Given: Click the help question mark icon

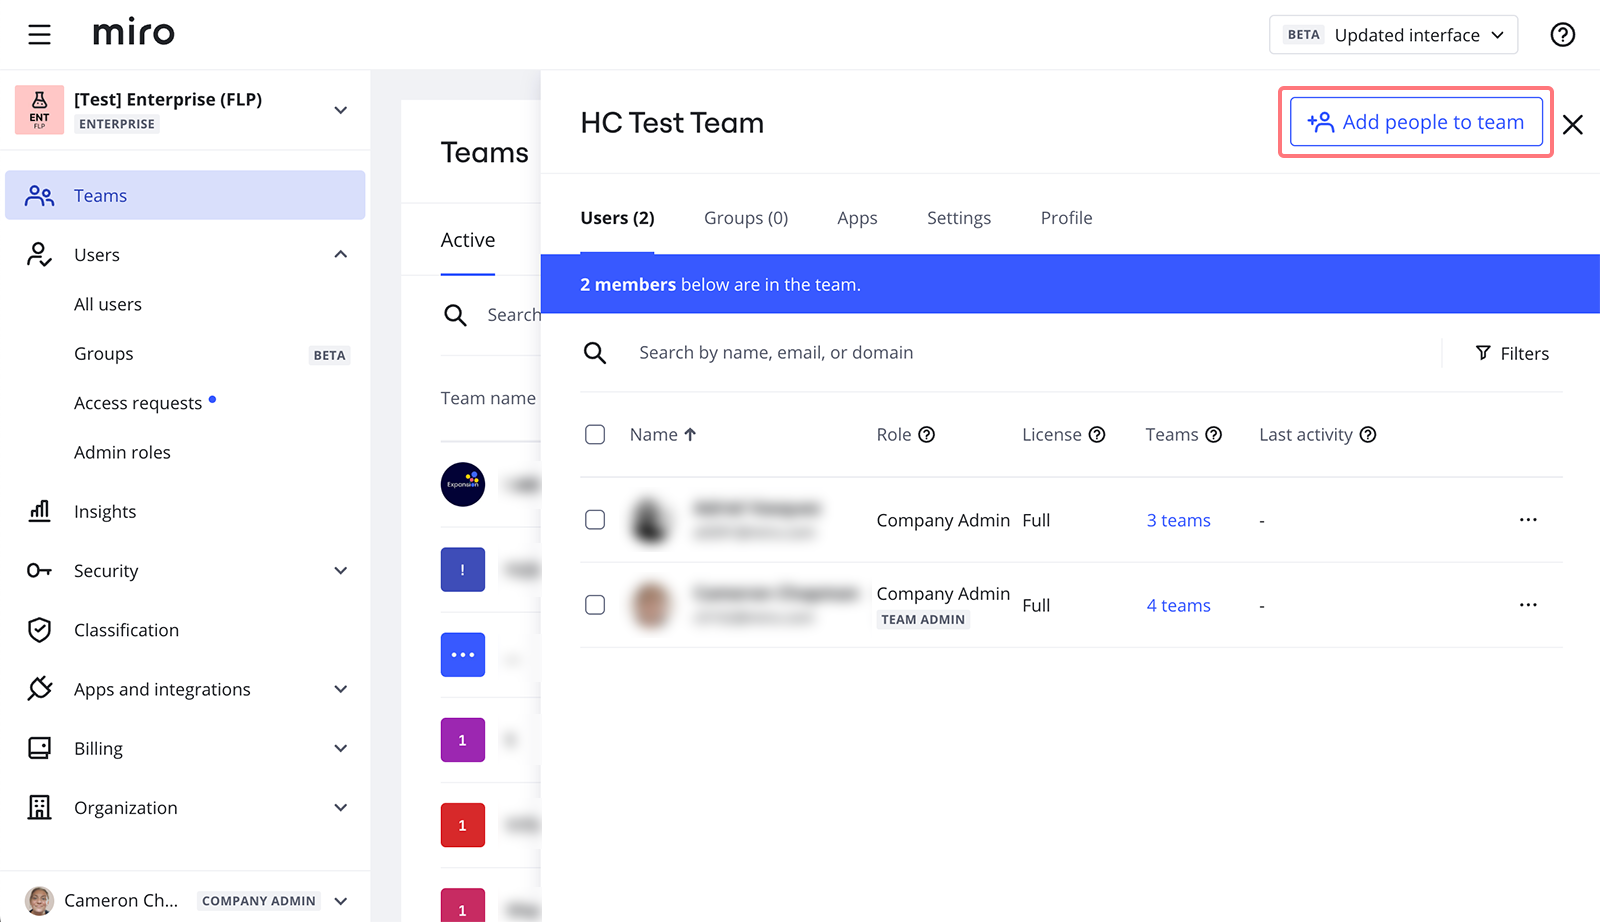Looking at the screenshot, I should pos(1562,35).
